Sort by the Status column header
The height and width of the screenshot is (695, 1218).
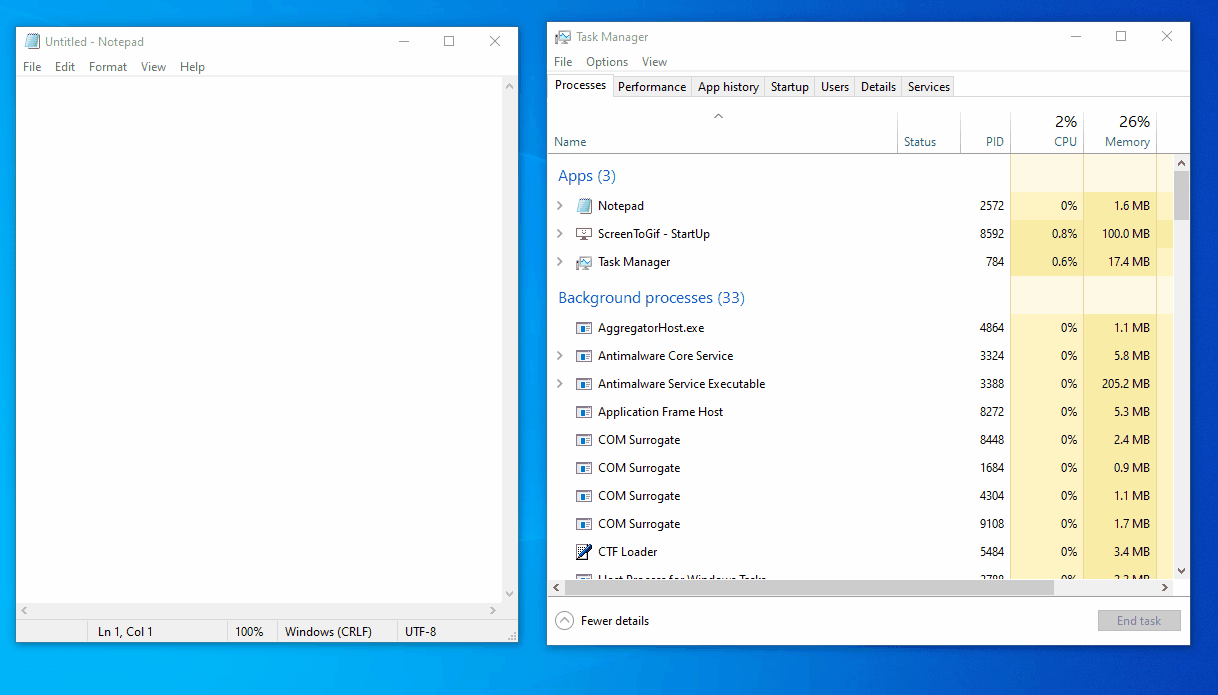click(x=929, y=132)
